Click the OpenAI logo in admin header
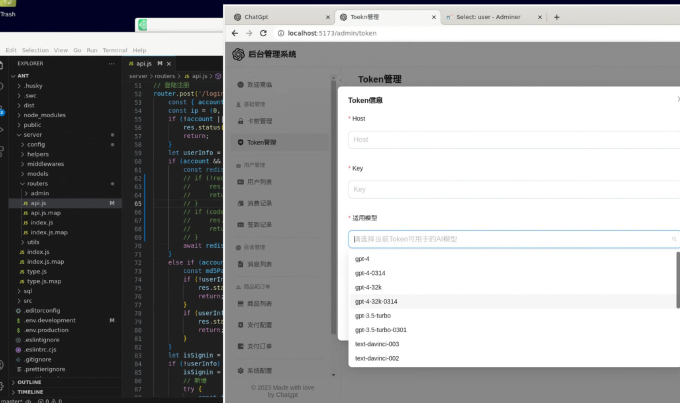Image resolution: width=680 pixels, height=403 pixels. (x=238, y=54)
